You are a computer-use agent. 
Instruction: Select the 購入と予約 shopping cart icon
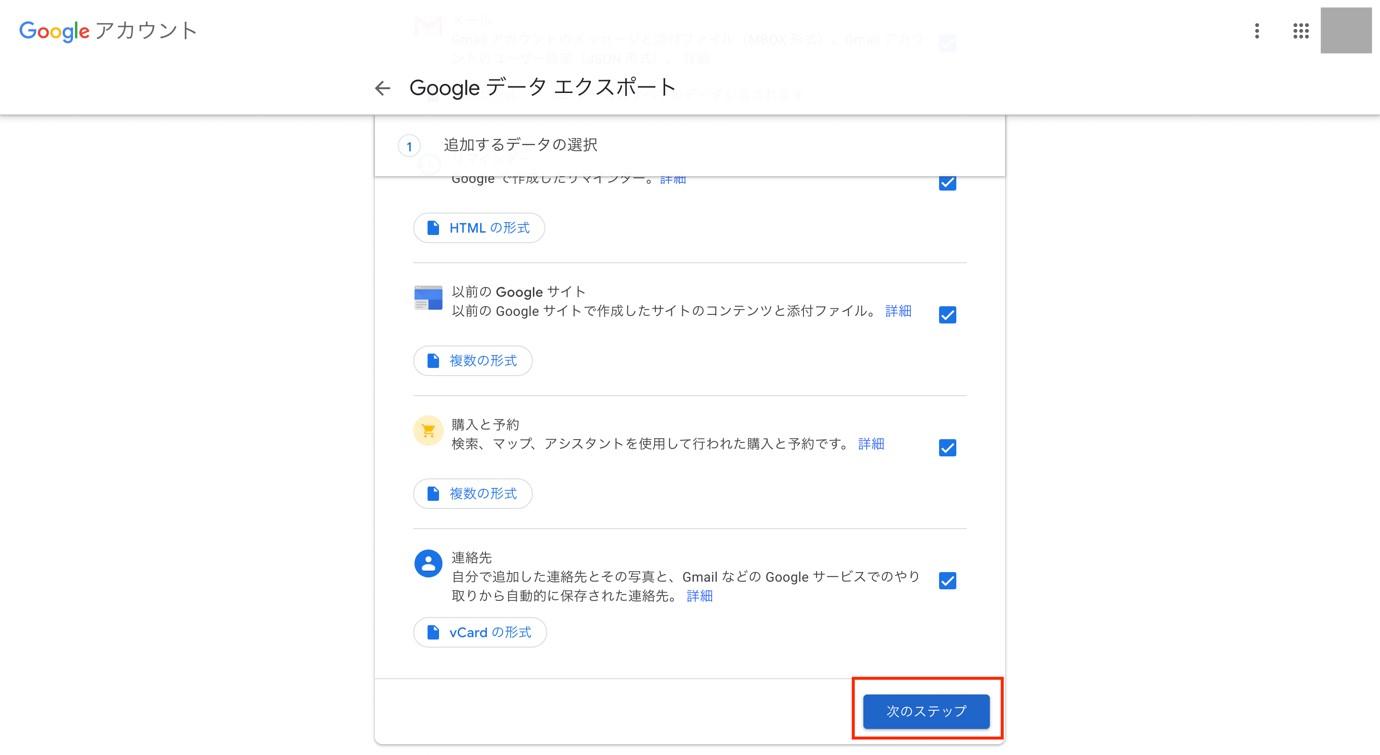pyautogui.click(x=427, y=429)
